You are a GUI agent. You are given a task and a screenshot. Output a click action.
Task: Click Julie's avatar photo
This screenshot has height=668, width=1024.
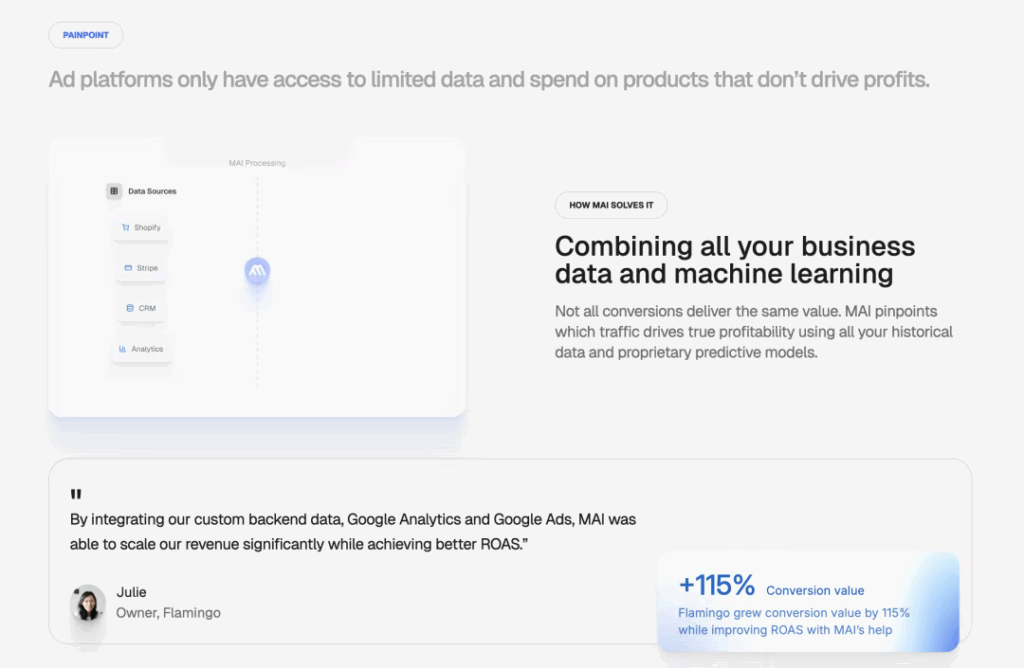click(x=88, y=603)
